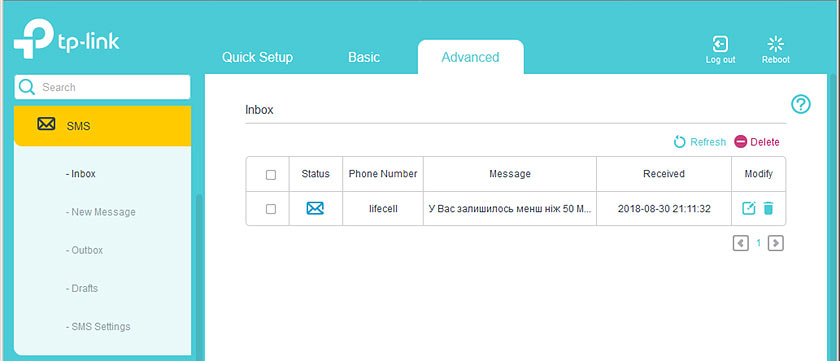Open Inbox in the sidebar
The image size is (840, 361).
click(x=80, y=174)
